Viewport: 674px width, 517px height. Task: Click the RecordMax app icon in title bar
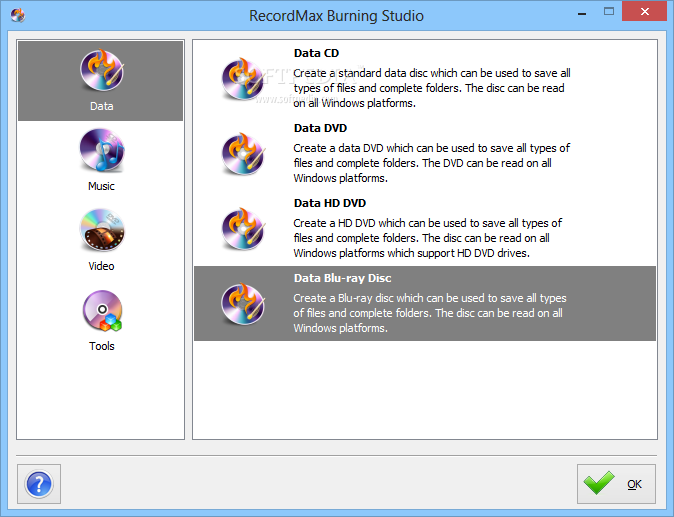pyautogui.click(x=18, y=15)
